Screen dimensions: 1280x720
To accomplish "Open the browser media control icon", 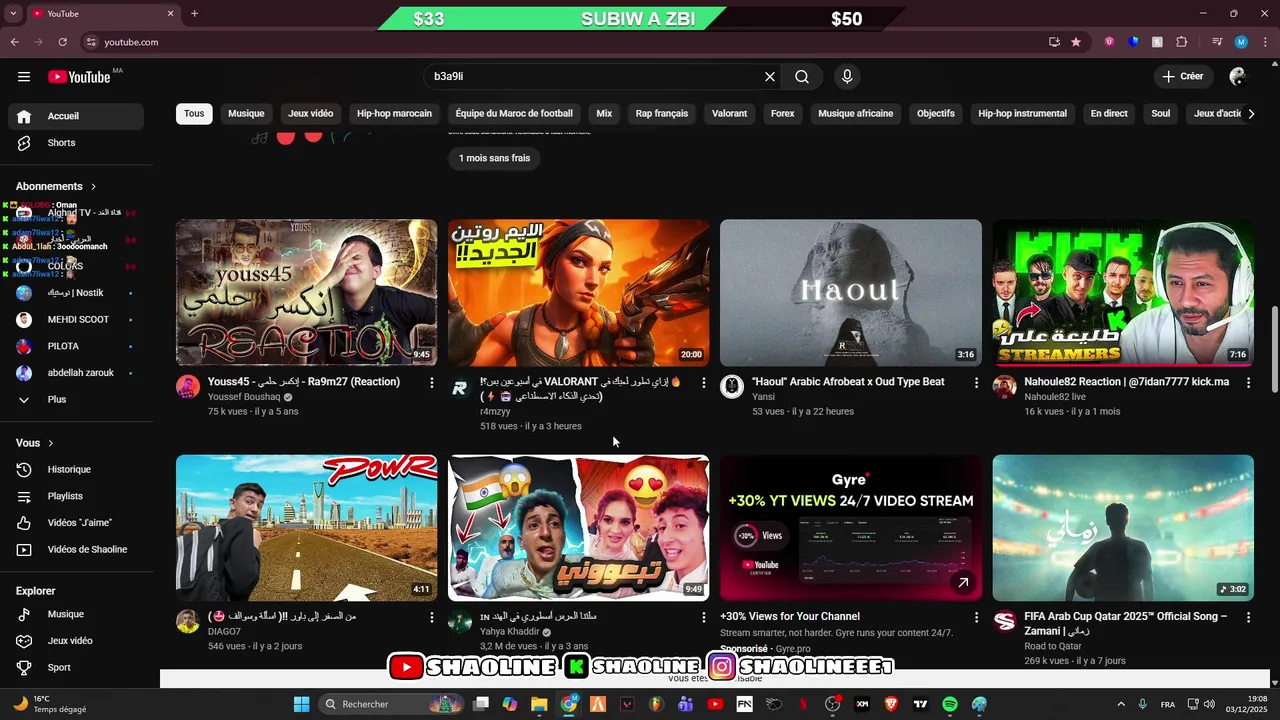I will coord(1217,42).
